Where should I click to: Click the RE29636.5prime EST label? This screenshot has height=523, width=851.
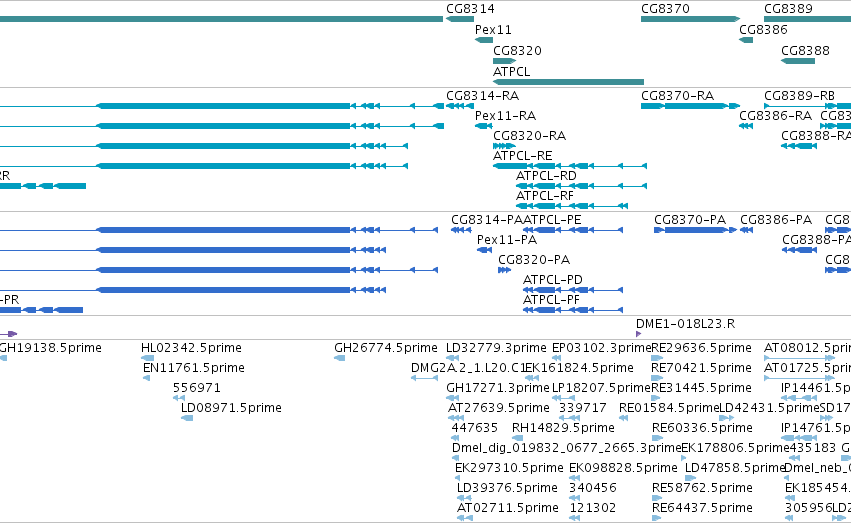tap(701, 348)
